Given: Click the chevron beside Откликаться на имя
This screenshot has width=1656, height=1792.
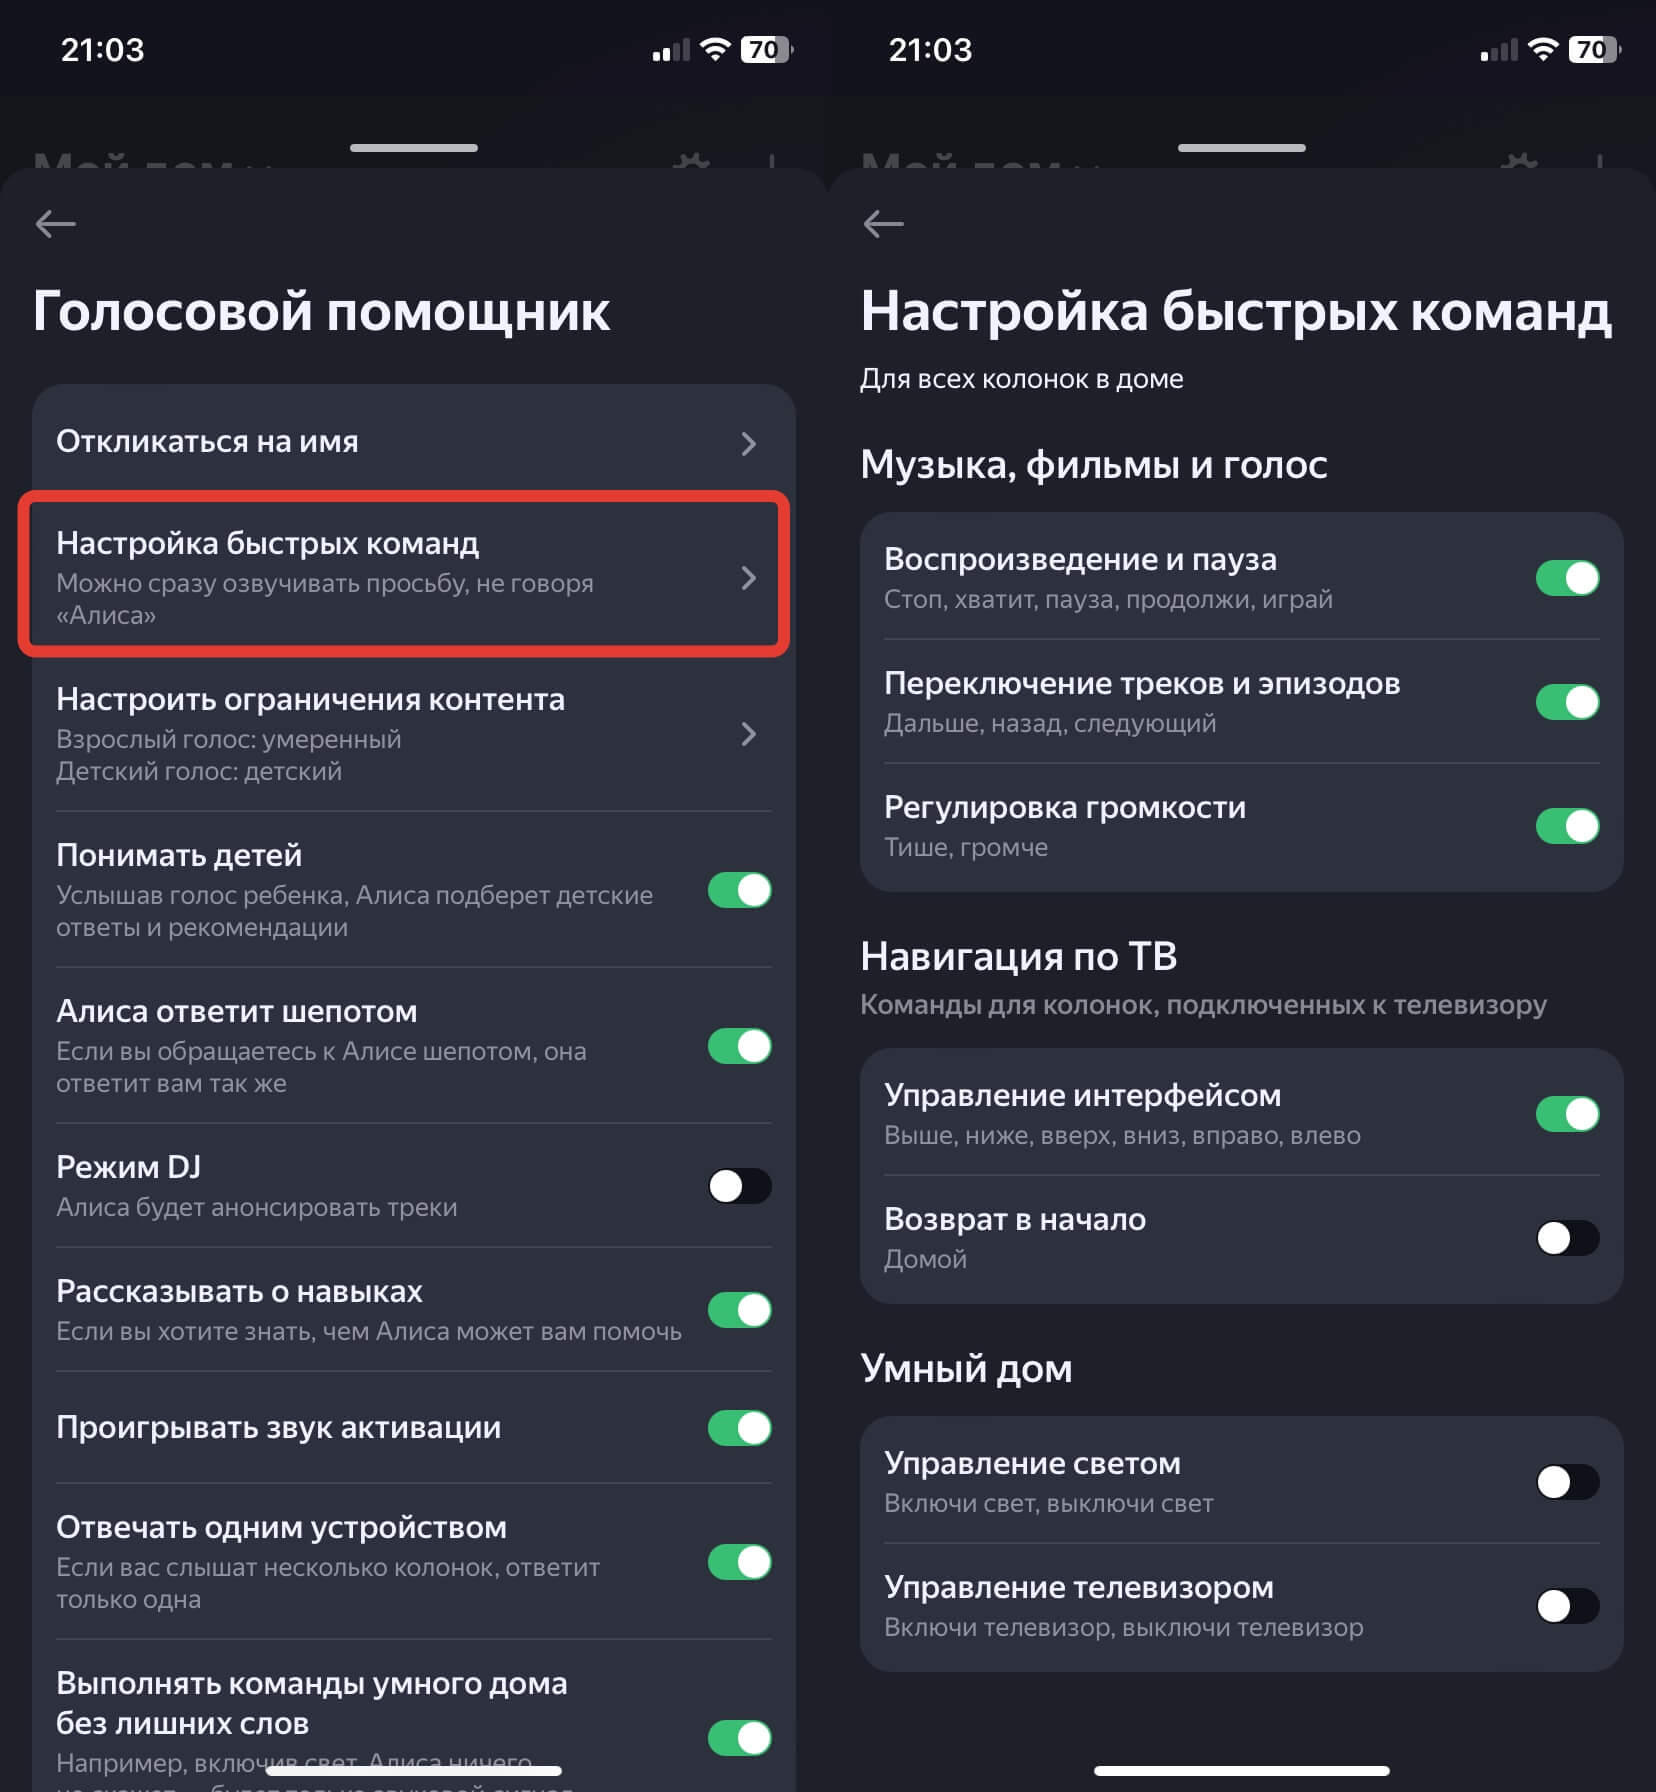Looking at the screenshot, I should click(x=748, y=443).
